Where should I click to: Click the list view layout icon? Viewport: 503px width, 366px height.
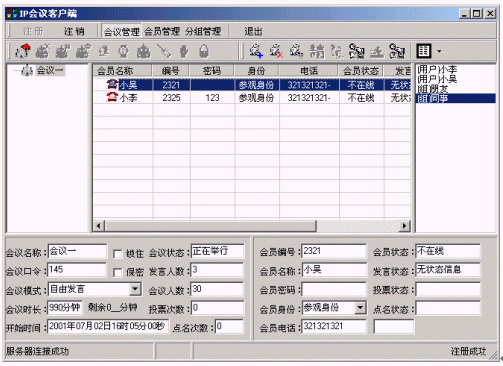point(424,51)
